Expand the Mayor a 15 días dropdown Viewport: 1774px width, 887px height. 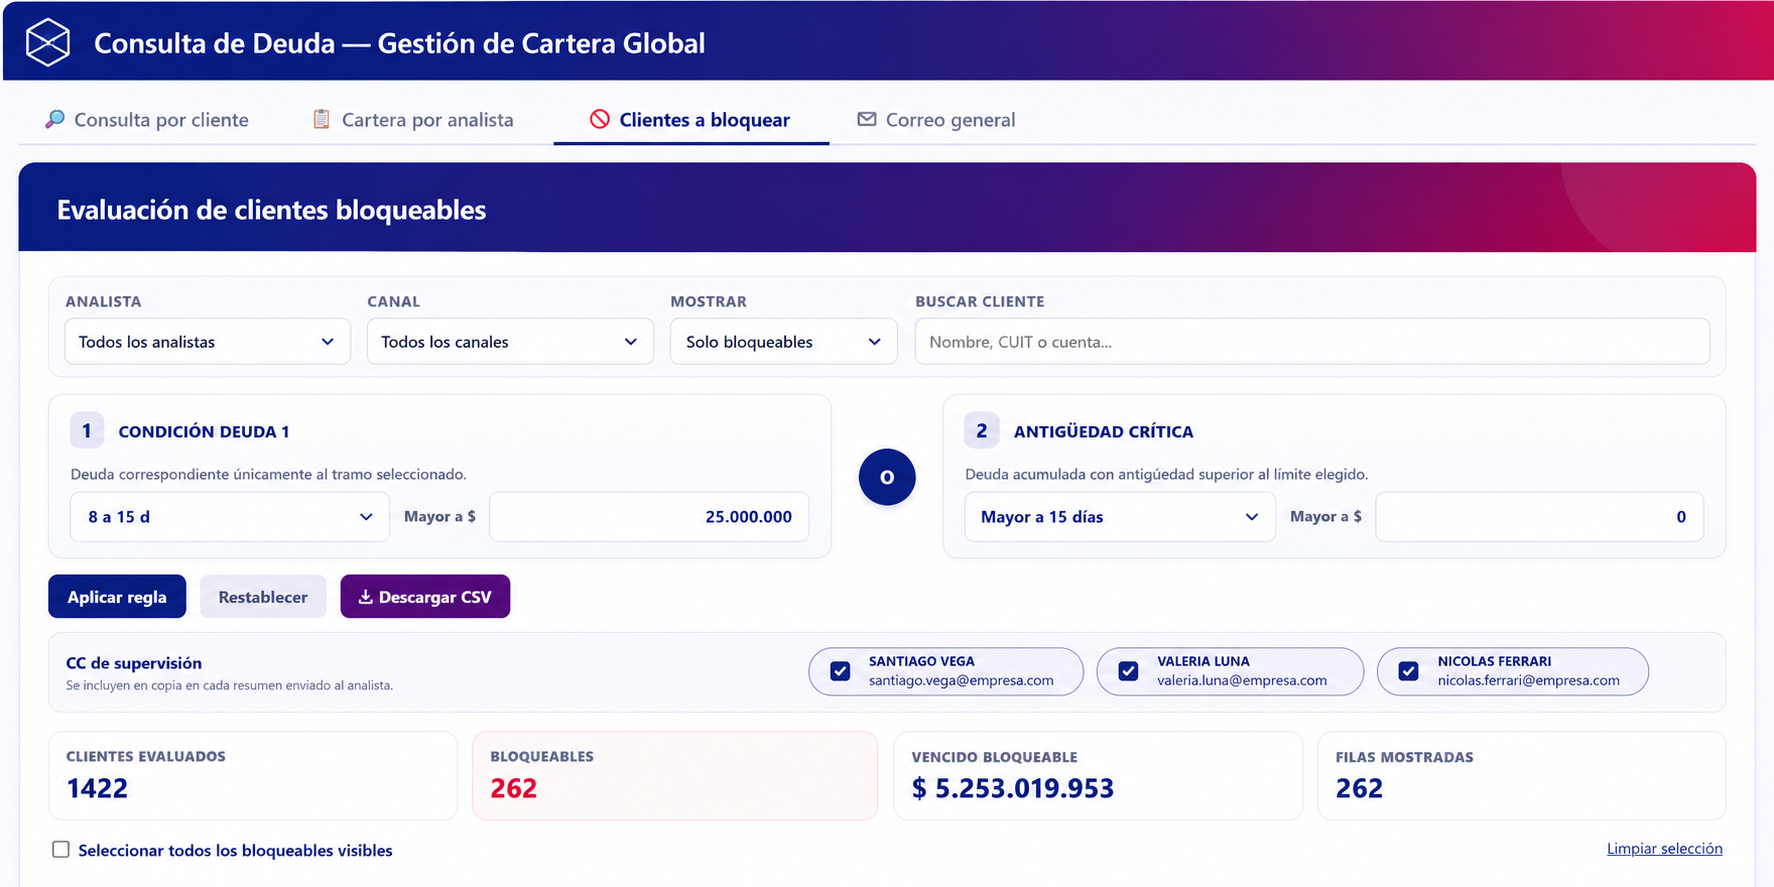1120,517
